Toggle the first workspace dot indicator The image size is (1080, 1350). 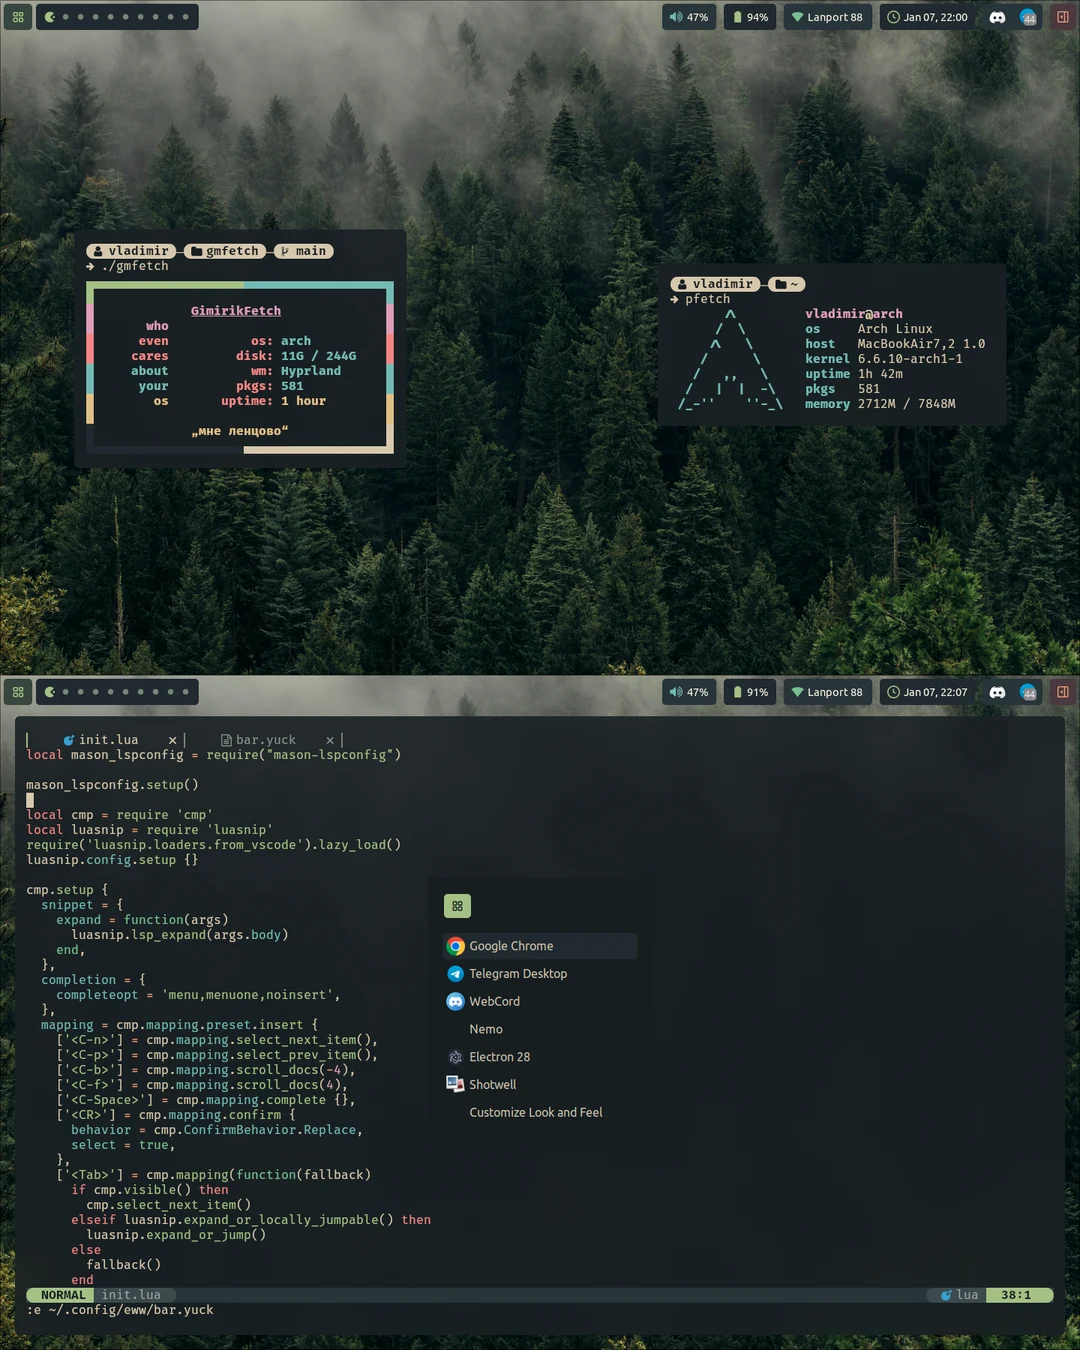[x=67, y=16]
